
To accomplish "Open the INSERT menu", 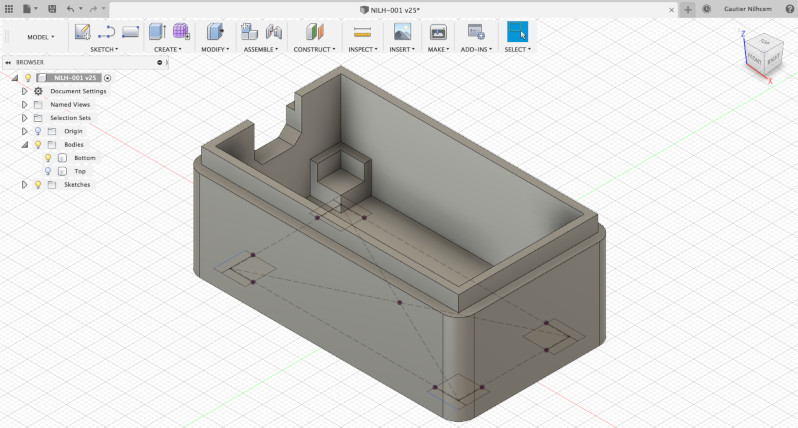I will click(x=402, y=49).
